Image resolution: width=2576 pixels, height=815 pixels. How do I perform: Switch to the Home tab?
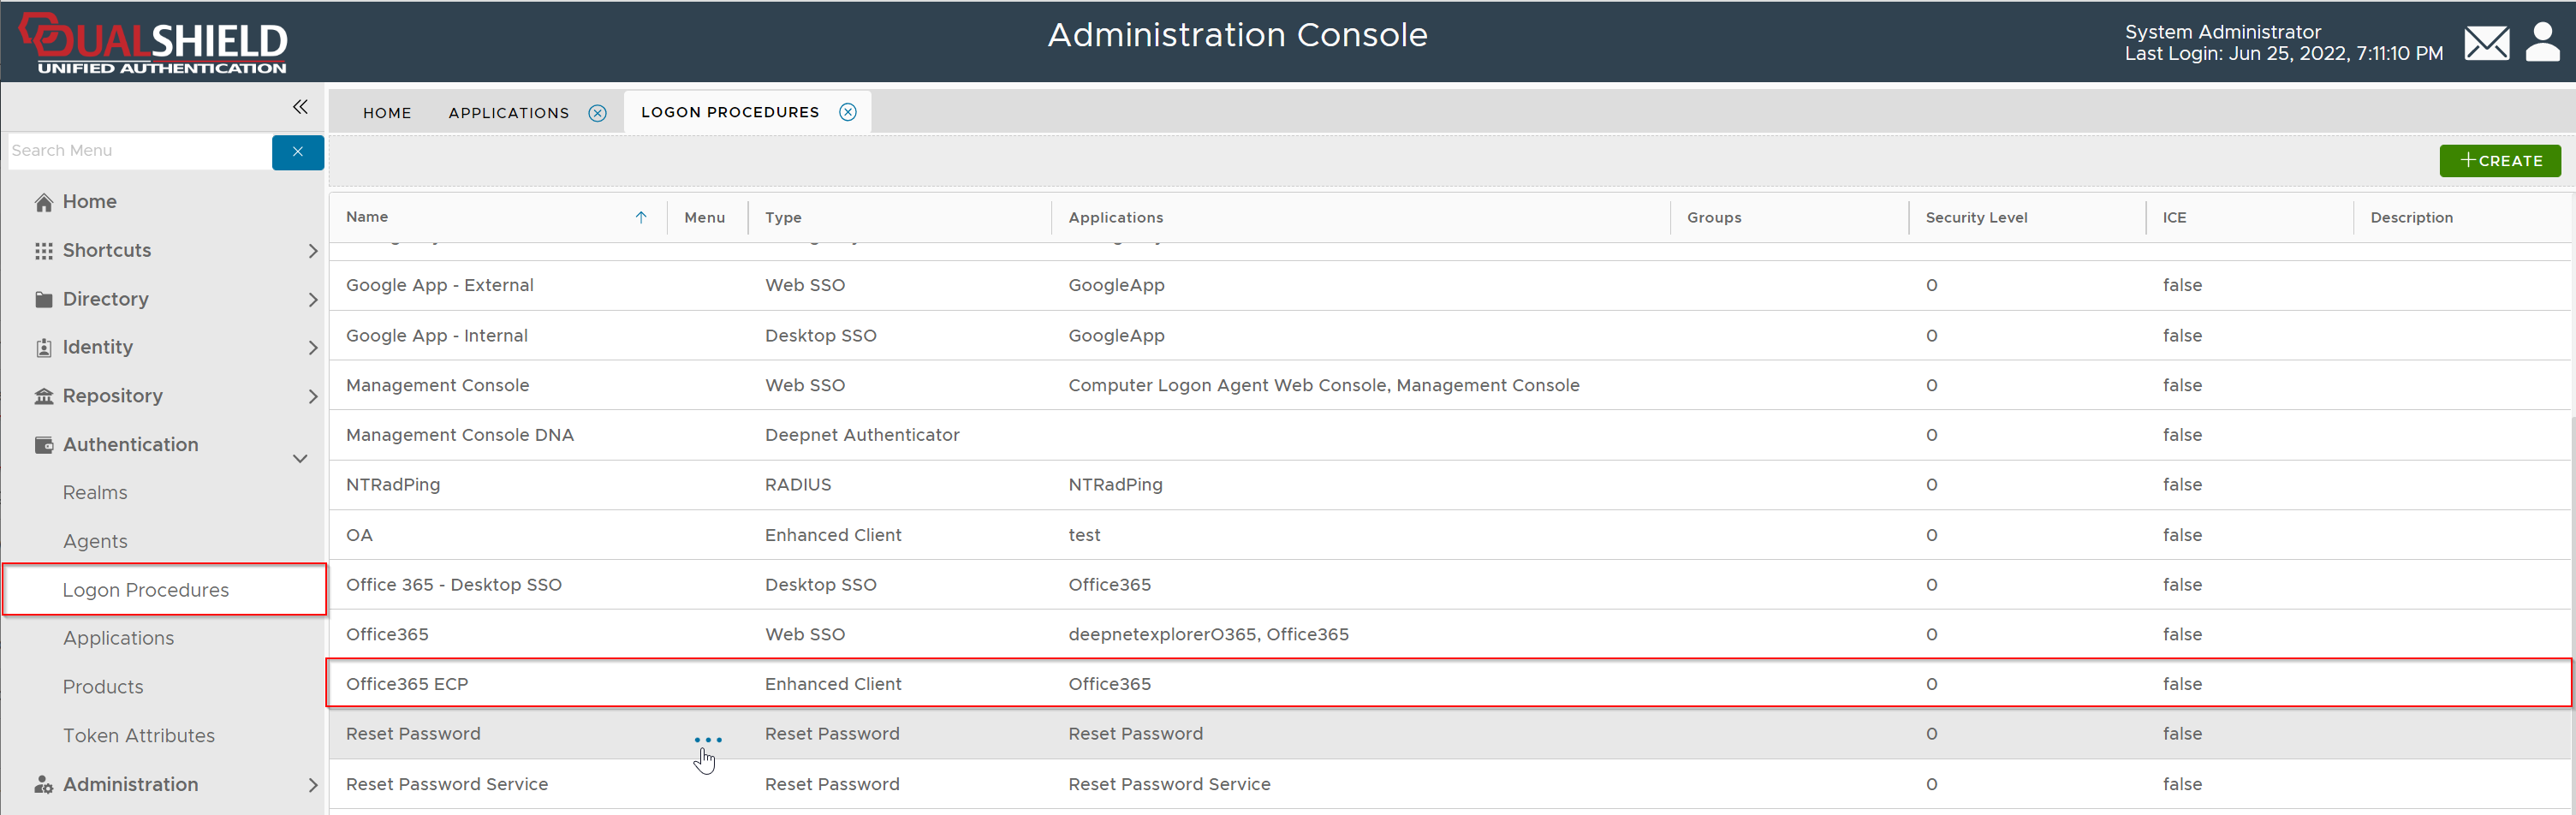[387, 113]
